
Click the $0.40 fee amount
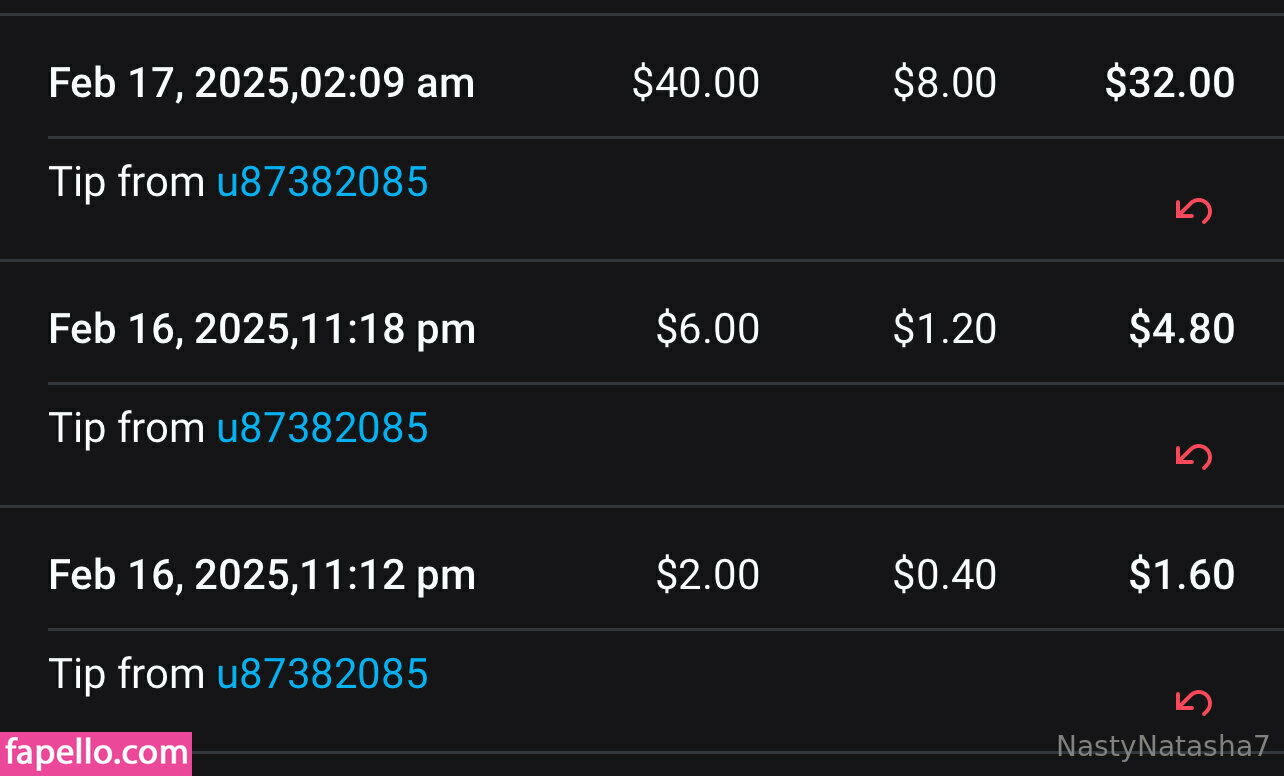pos(944,575)
